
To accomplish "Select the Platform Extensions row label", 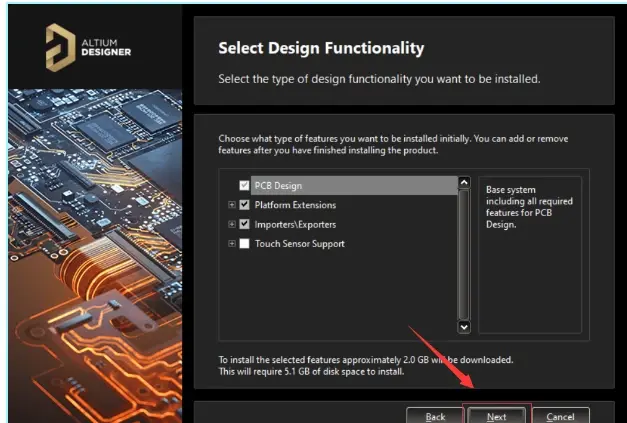I will (295, 205).
